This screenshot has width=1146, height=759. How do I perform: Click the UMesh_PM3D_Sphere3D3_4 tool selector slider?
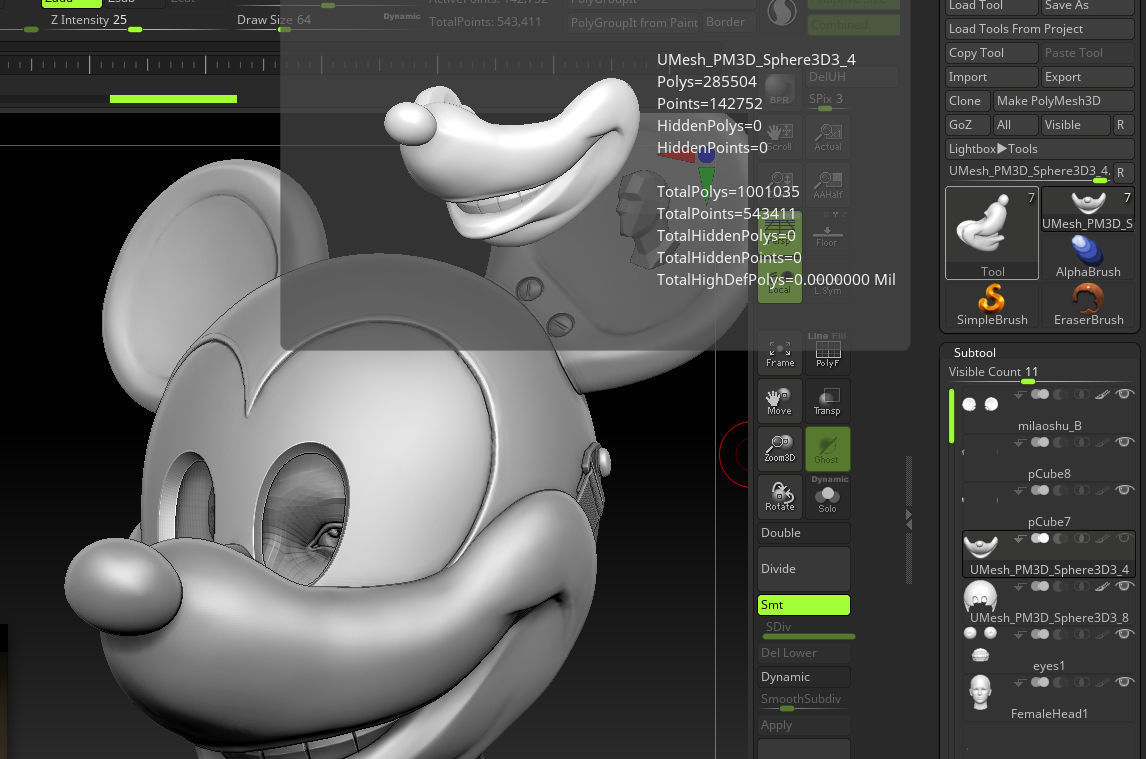pyautogui.click(x=1028, y=173)
